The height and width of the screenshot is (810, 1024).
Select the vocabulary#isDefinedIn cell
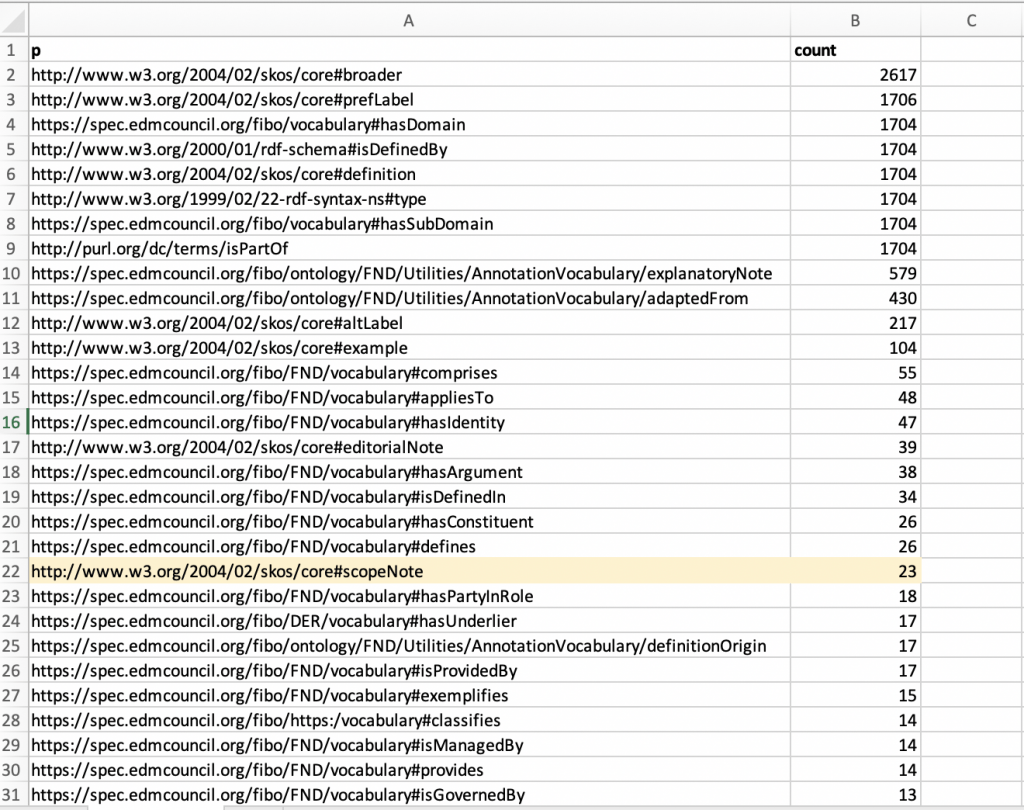pyautogui.click(x=409, y=497)
